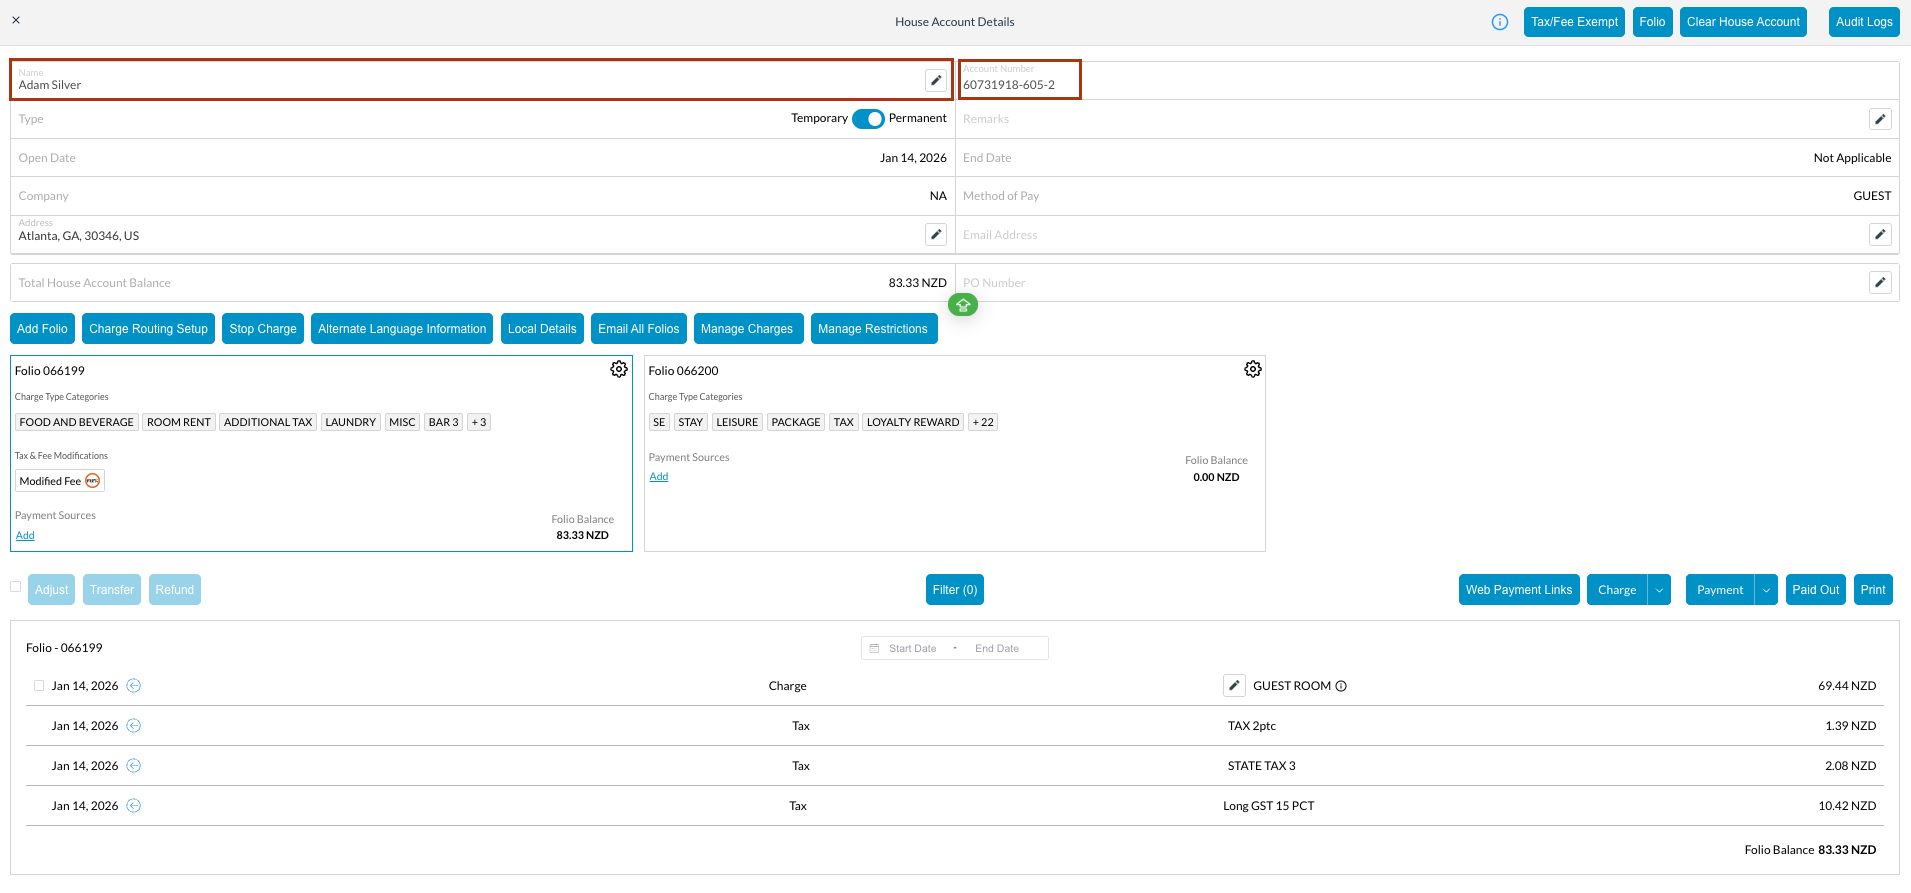Click the Address edit pencil icon
1911x893 pixels.
935,234
